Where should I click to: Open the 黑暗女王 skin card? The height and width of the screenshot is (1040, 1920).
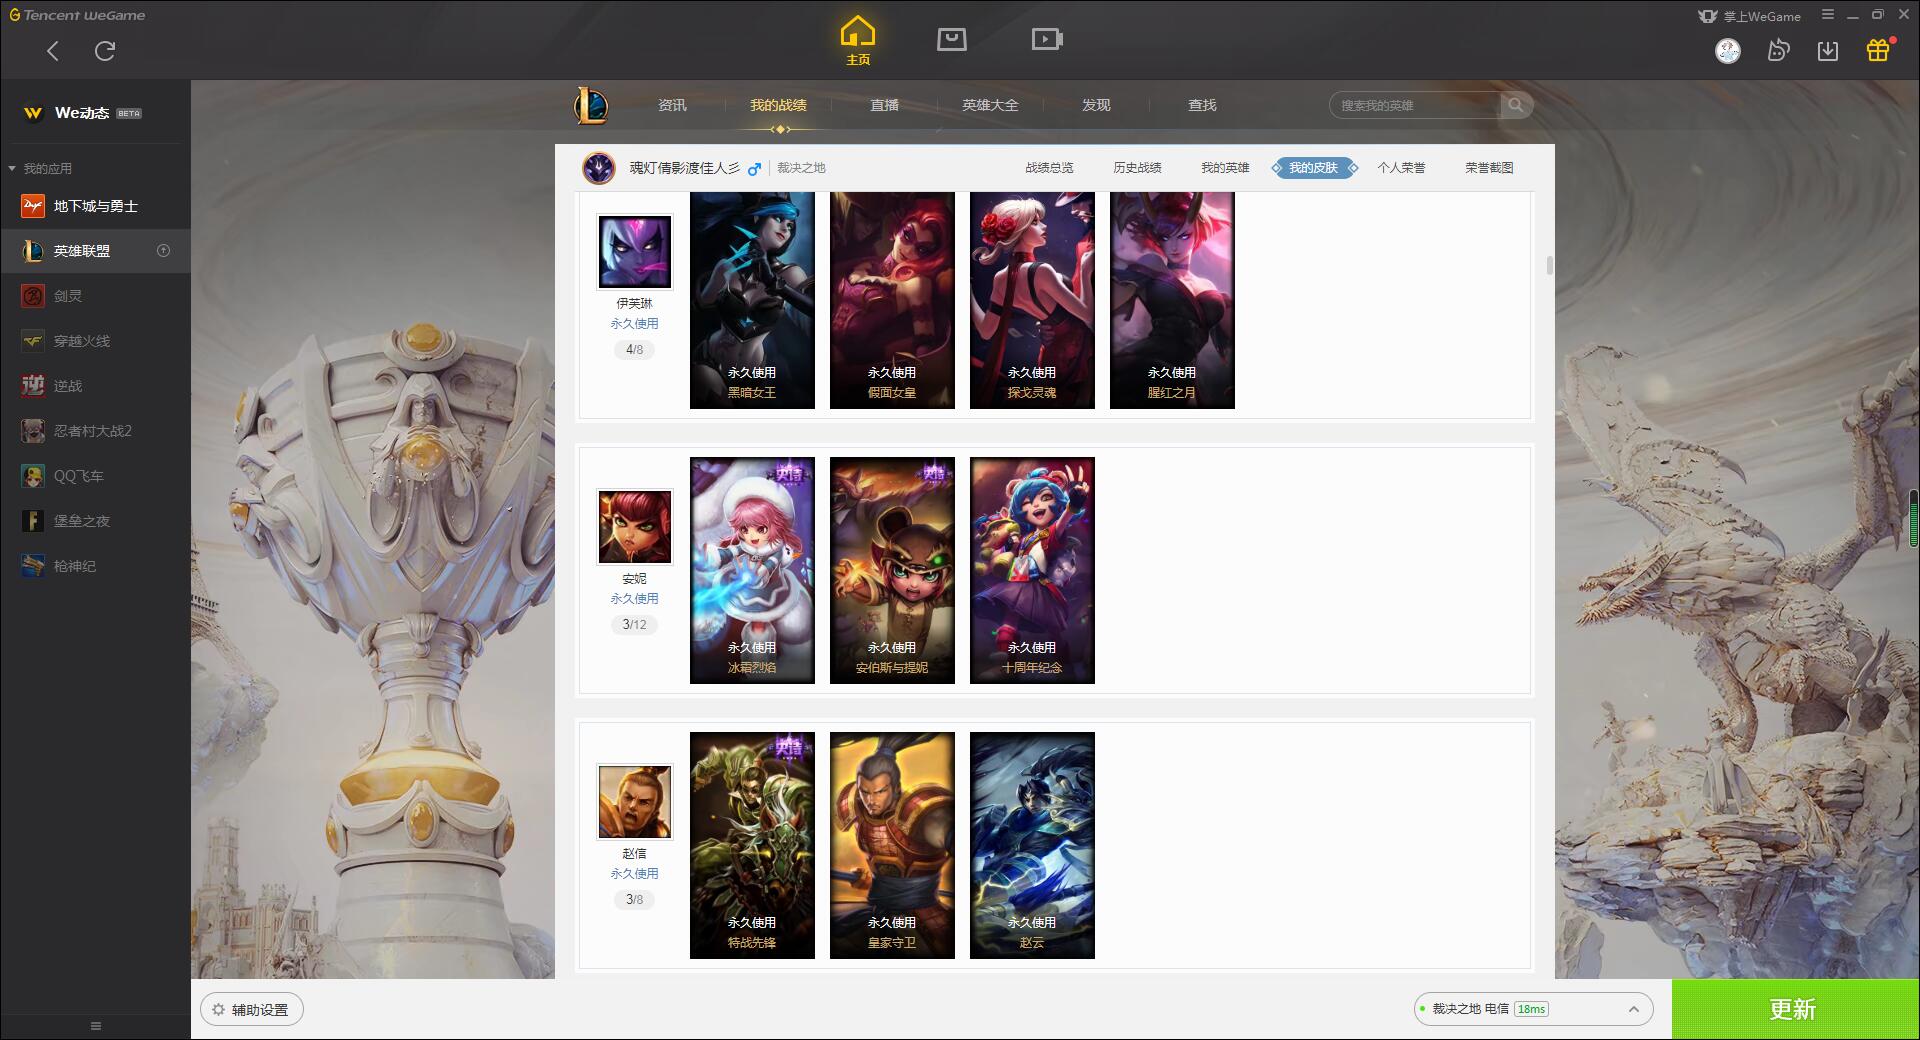pyautogui.click(x=752, y=300)
